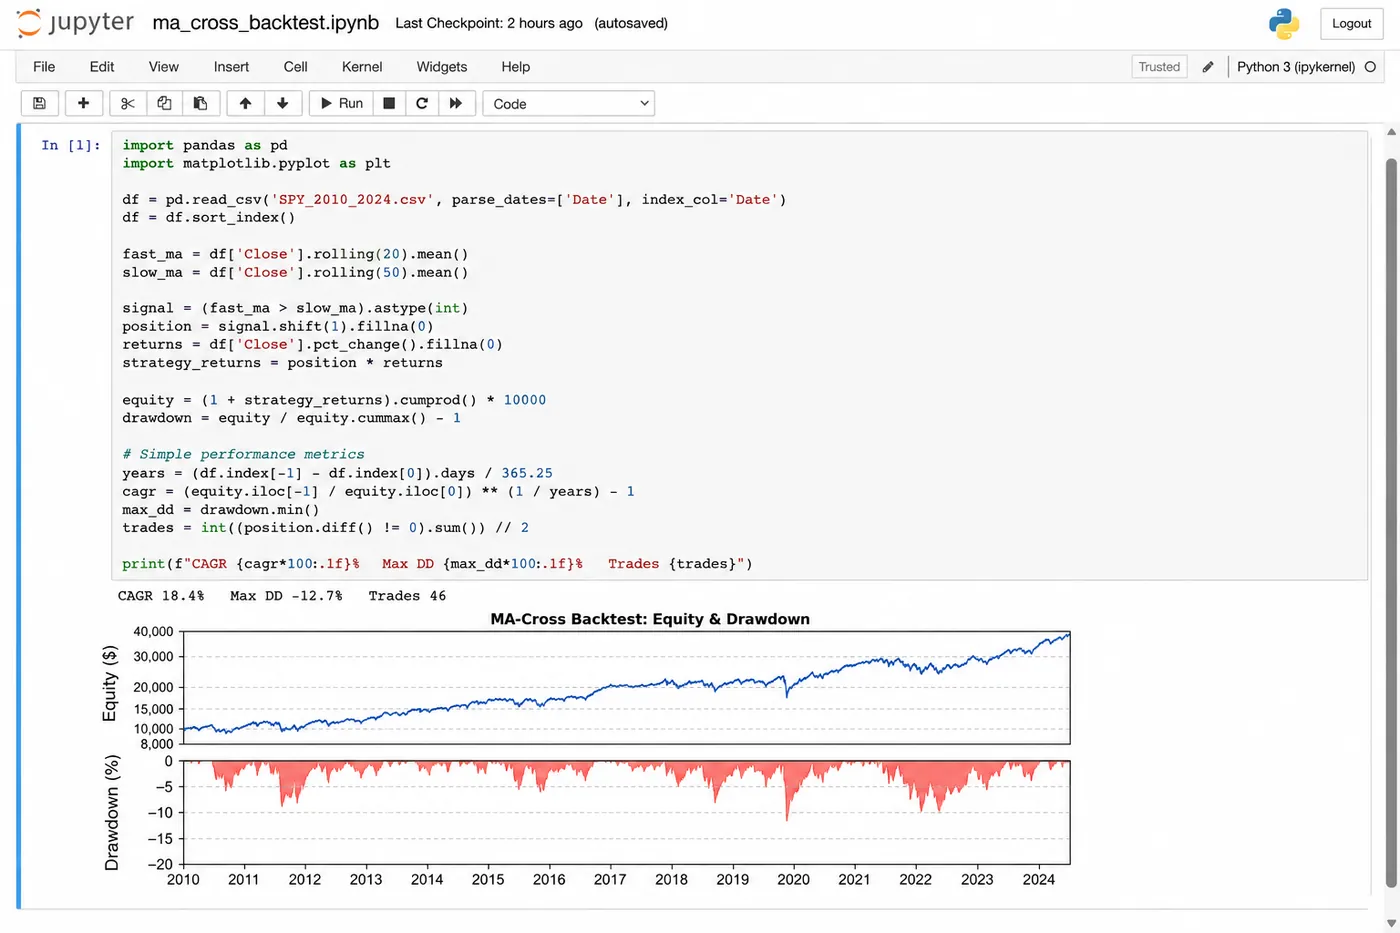Click the Last Checkpoint: 2 hours ago text
This screenshot has height=933, width=1400.
pyautogui.click(x=489, y=23)
